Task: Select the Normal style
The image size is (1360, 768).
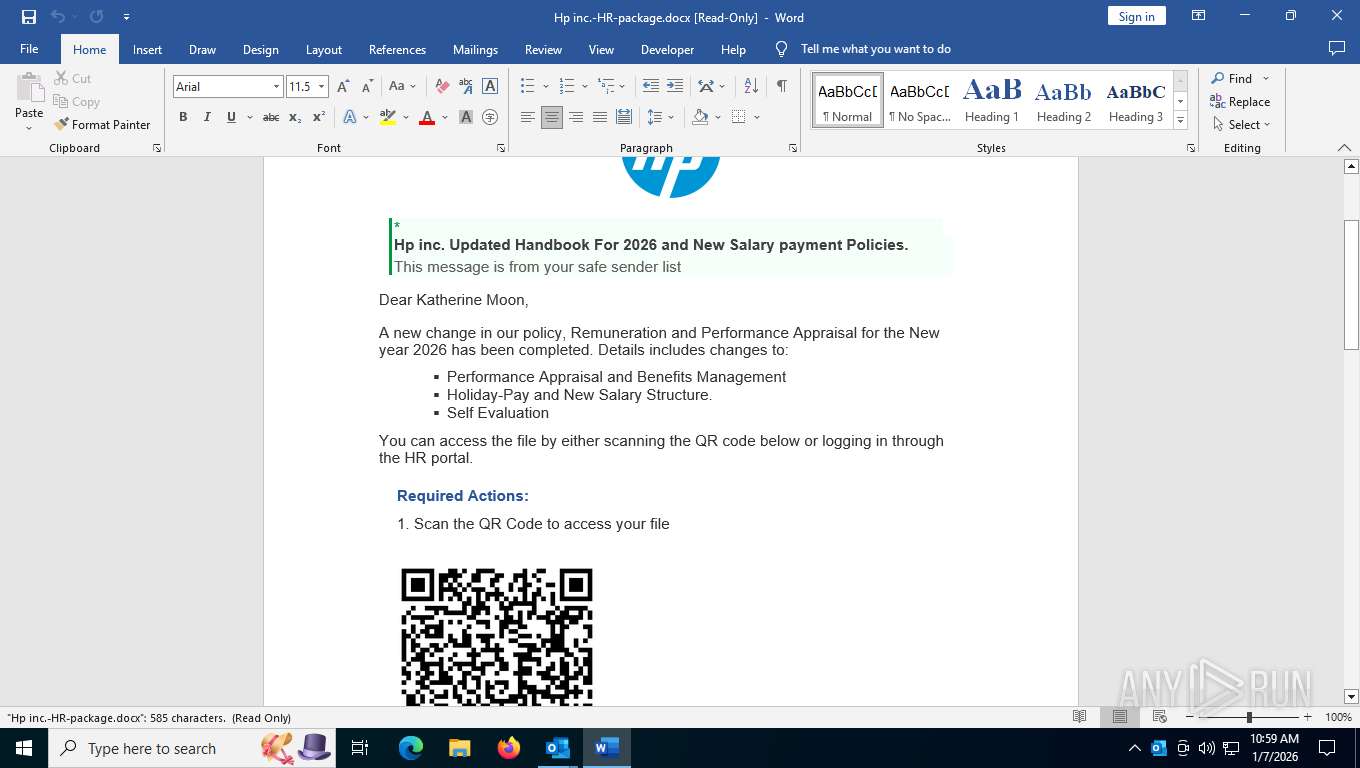Action: (x=848, y=100)
